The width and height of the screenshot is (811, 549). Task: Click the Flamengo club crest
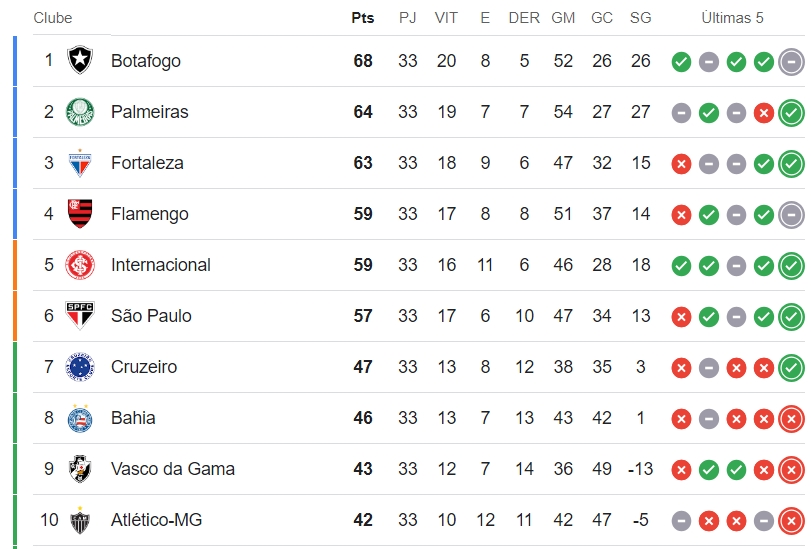(x=80, y=214)
